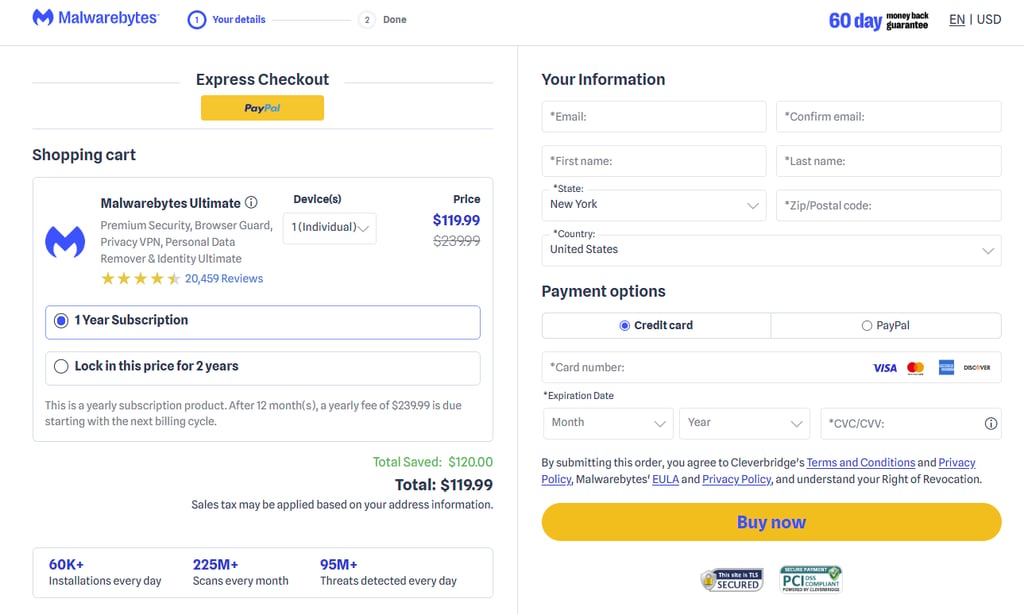Open Cleverbridge Terms and Conditions link
The image size is (1024, 614).
pyautogui.click(x=861, y=462)
